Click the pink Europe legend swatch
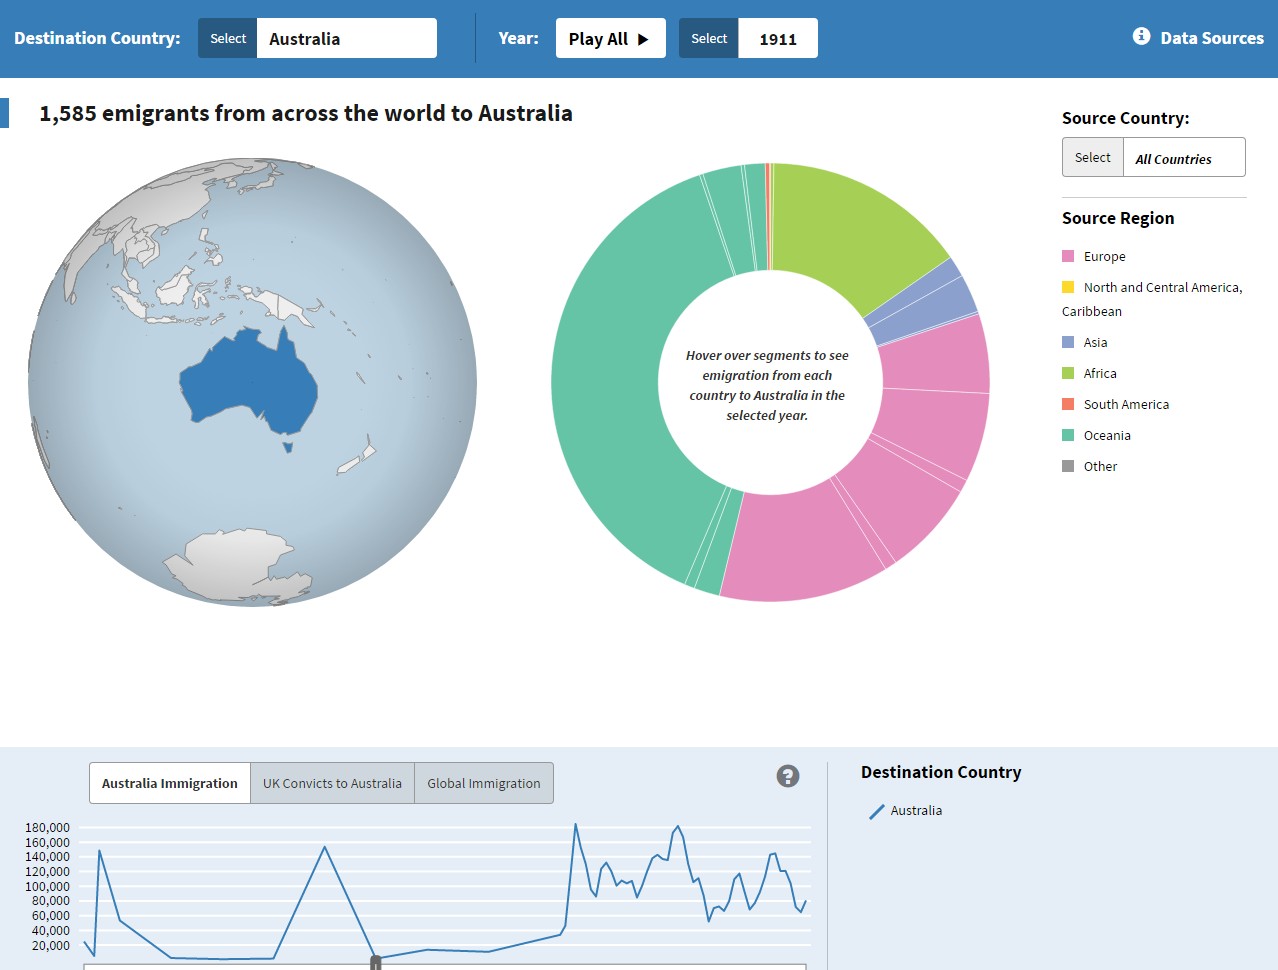 tap(1068, 257)
